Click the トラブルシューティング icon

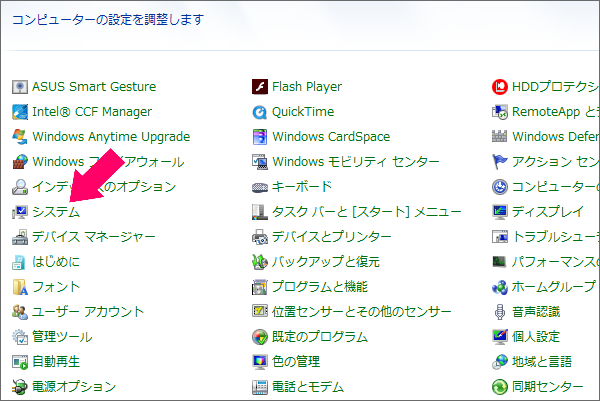tap(500, 237)
